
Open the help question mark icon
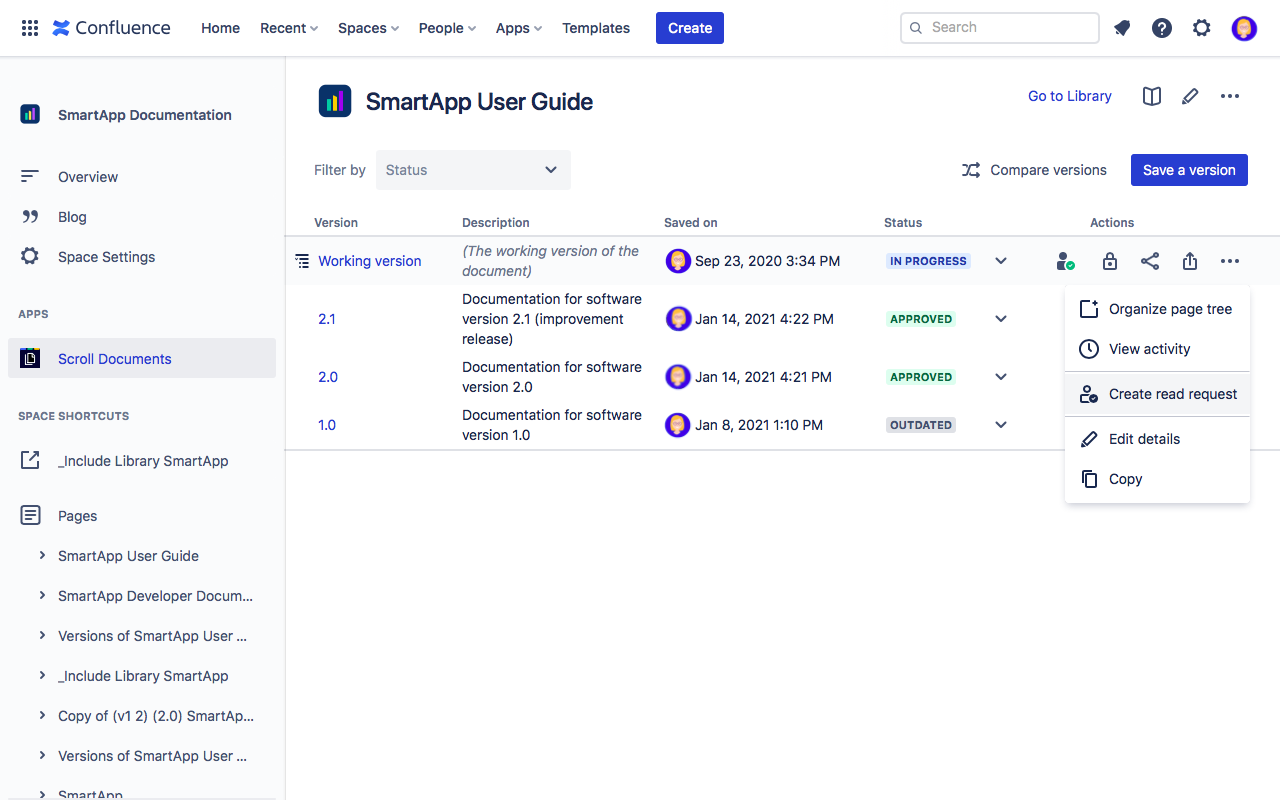pos(1161,27)
